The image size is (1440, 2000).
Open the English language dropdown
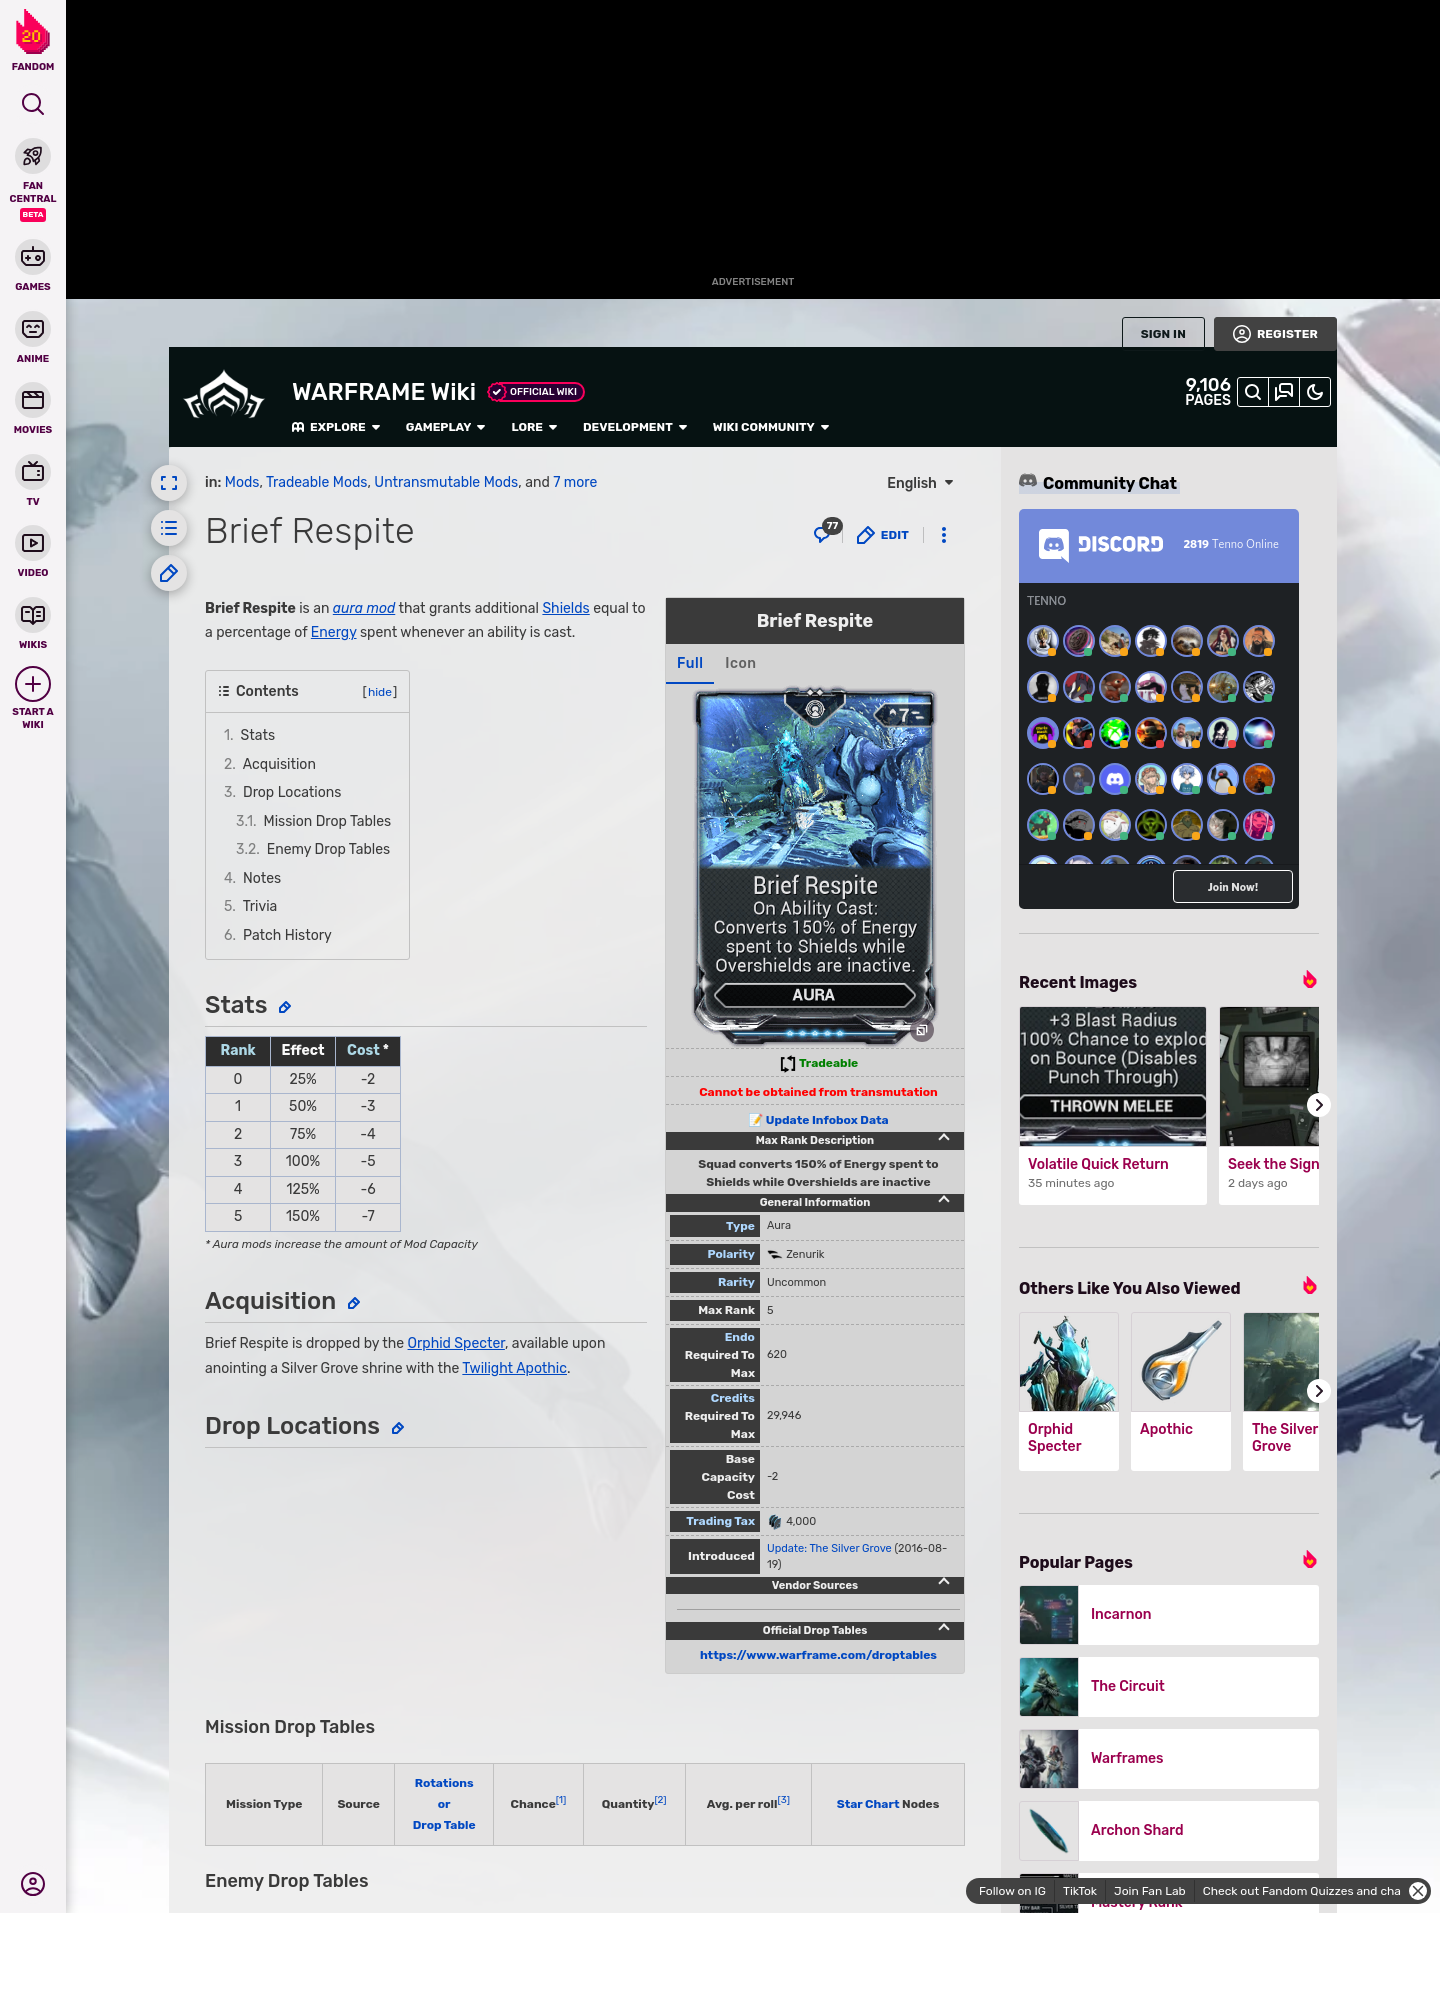point(920,483)
